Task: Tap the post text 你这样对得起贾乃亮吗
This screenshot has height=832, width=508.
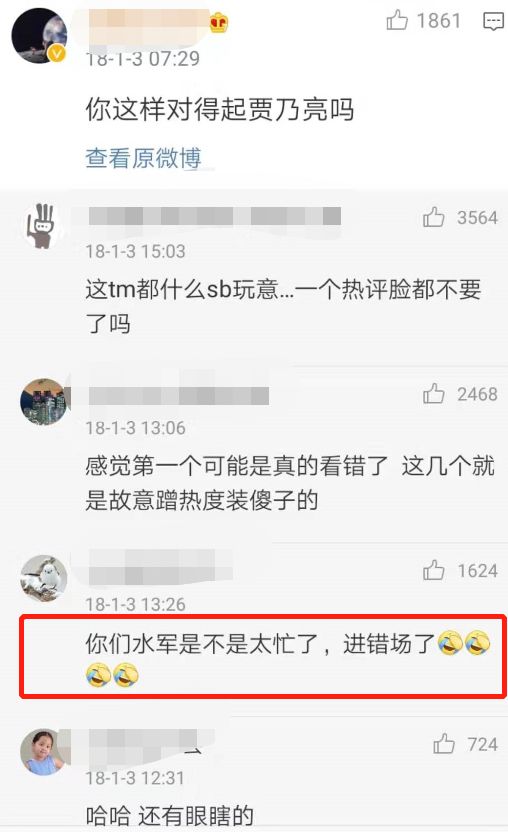Action: coord(219,110)
